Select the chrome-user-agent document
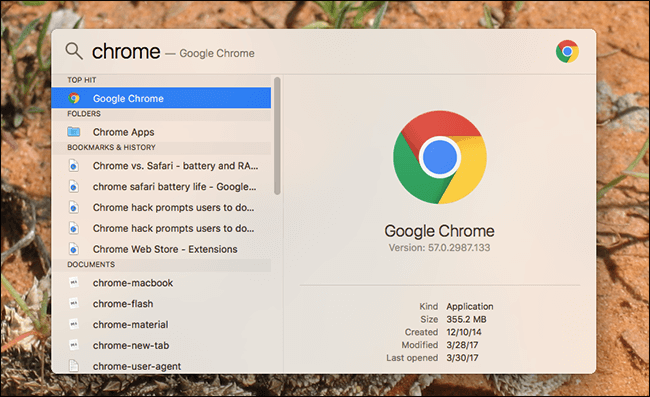The height and width of the screenshot is (397, 650). [161, 365]
